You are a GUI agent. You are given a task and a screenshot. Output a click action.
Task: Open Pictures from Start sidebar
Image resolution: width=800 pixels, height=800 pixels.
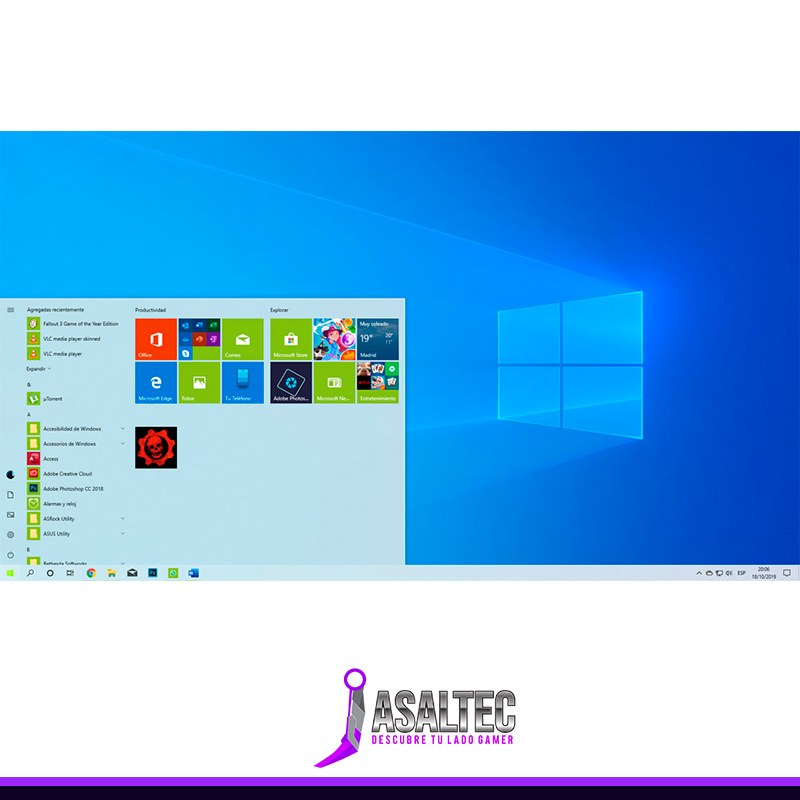click(10, 515)
